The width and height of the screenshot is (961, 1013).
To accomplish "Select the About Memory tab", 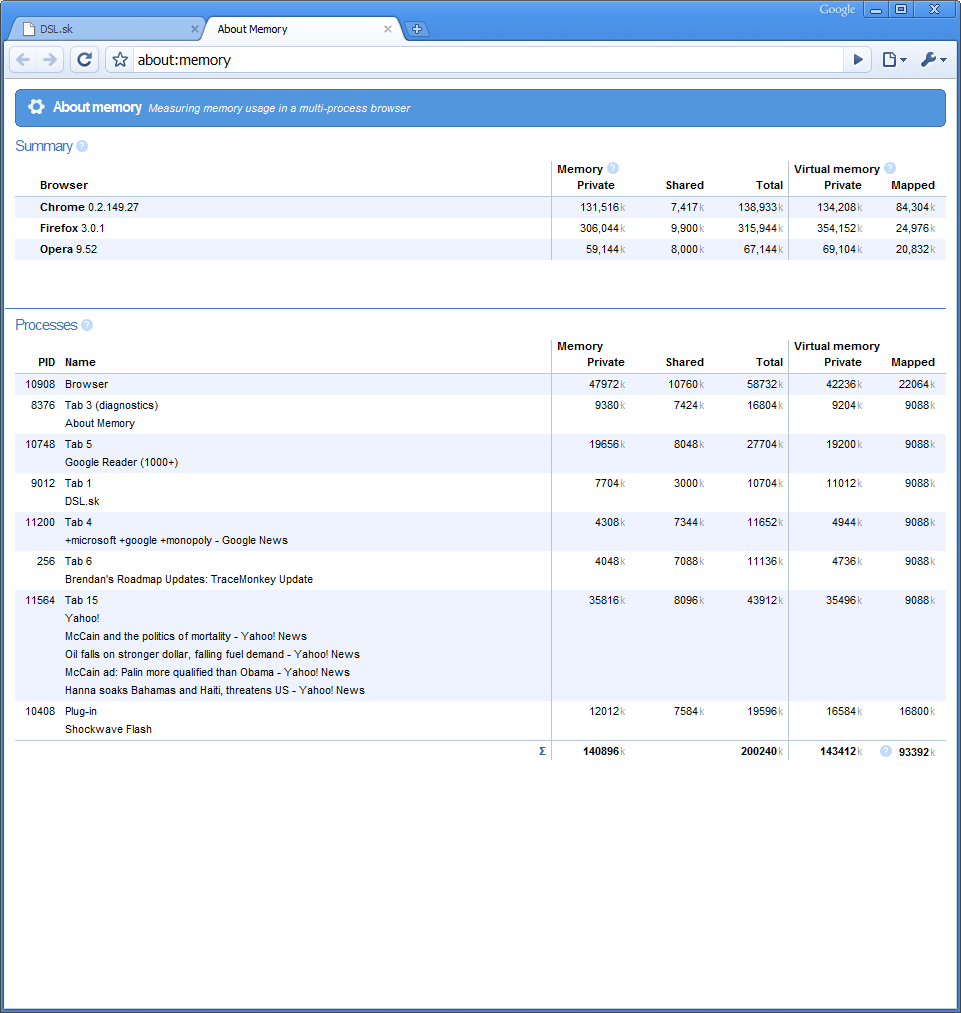I will (x=304, y=29).
